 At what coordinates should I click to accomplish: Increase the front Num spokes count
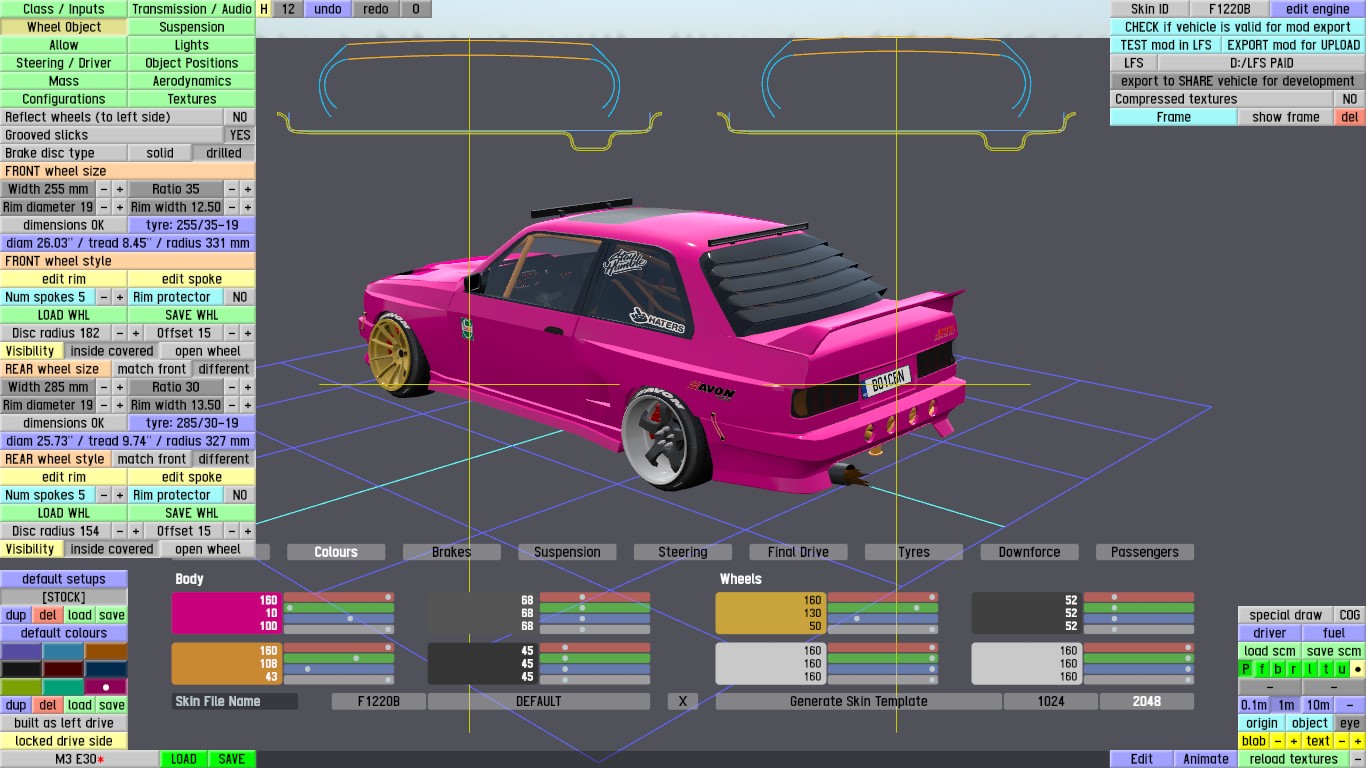pos(119,297)
